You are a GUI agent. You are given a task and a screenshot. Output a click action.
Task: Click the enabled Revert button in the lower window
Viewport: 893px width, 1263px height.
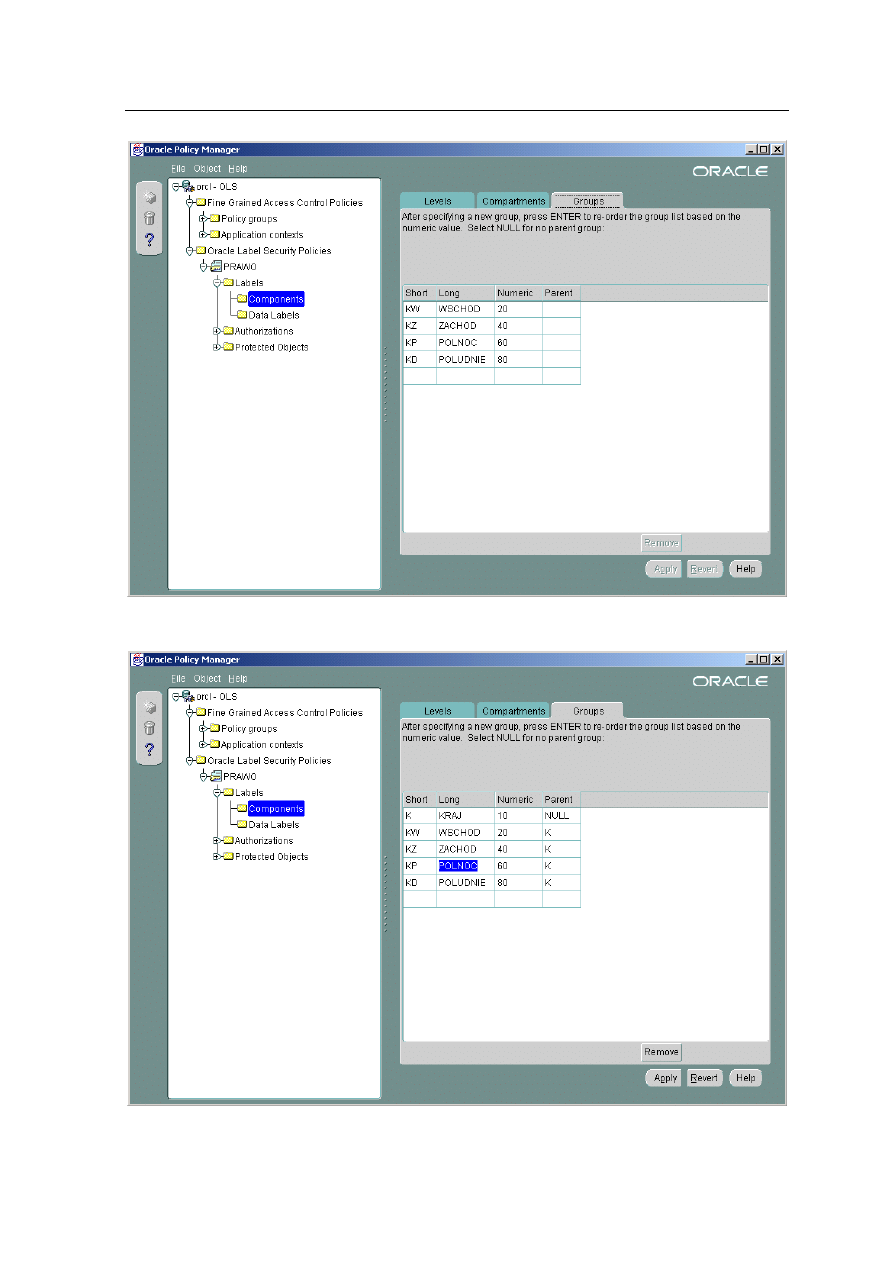704,1078
